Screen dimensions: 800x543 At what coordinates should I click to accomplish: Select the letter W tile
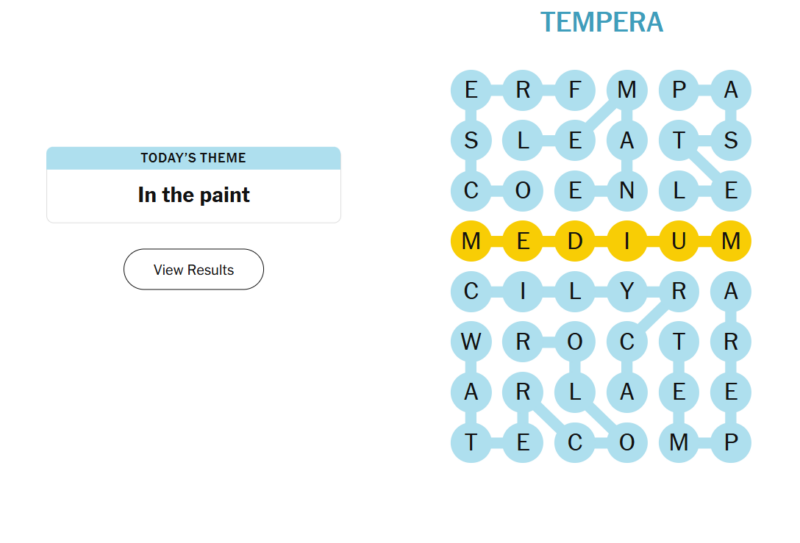[x=471, y=341]
